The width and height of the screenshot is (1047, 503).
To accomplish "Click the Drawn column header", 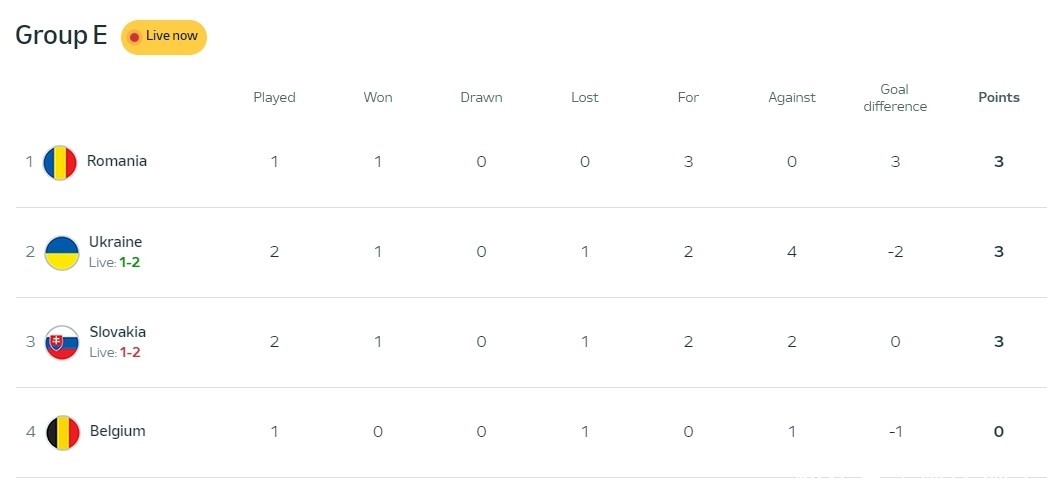I will tap(481, 97).
